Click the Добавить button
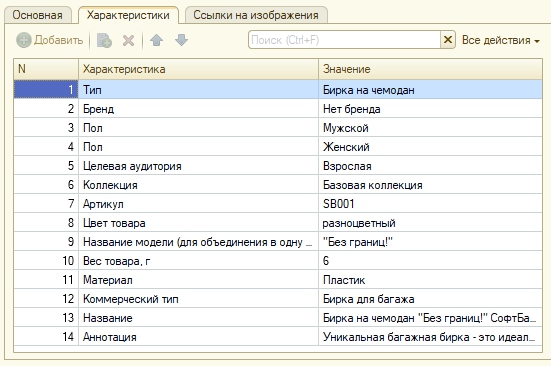 point(50,40)
